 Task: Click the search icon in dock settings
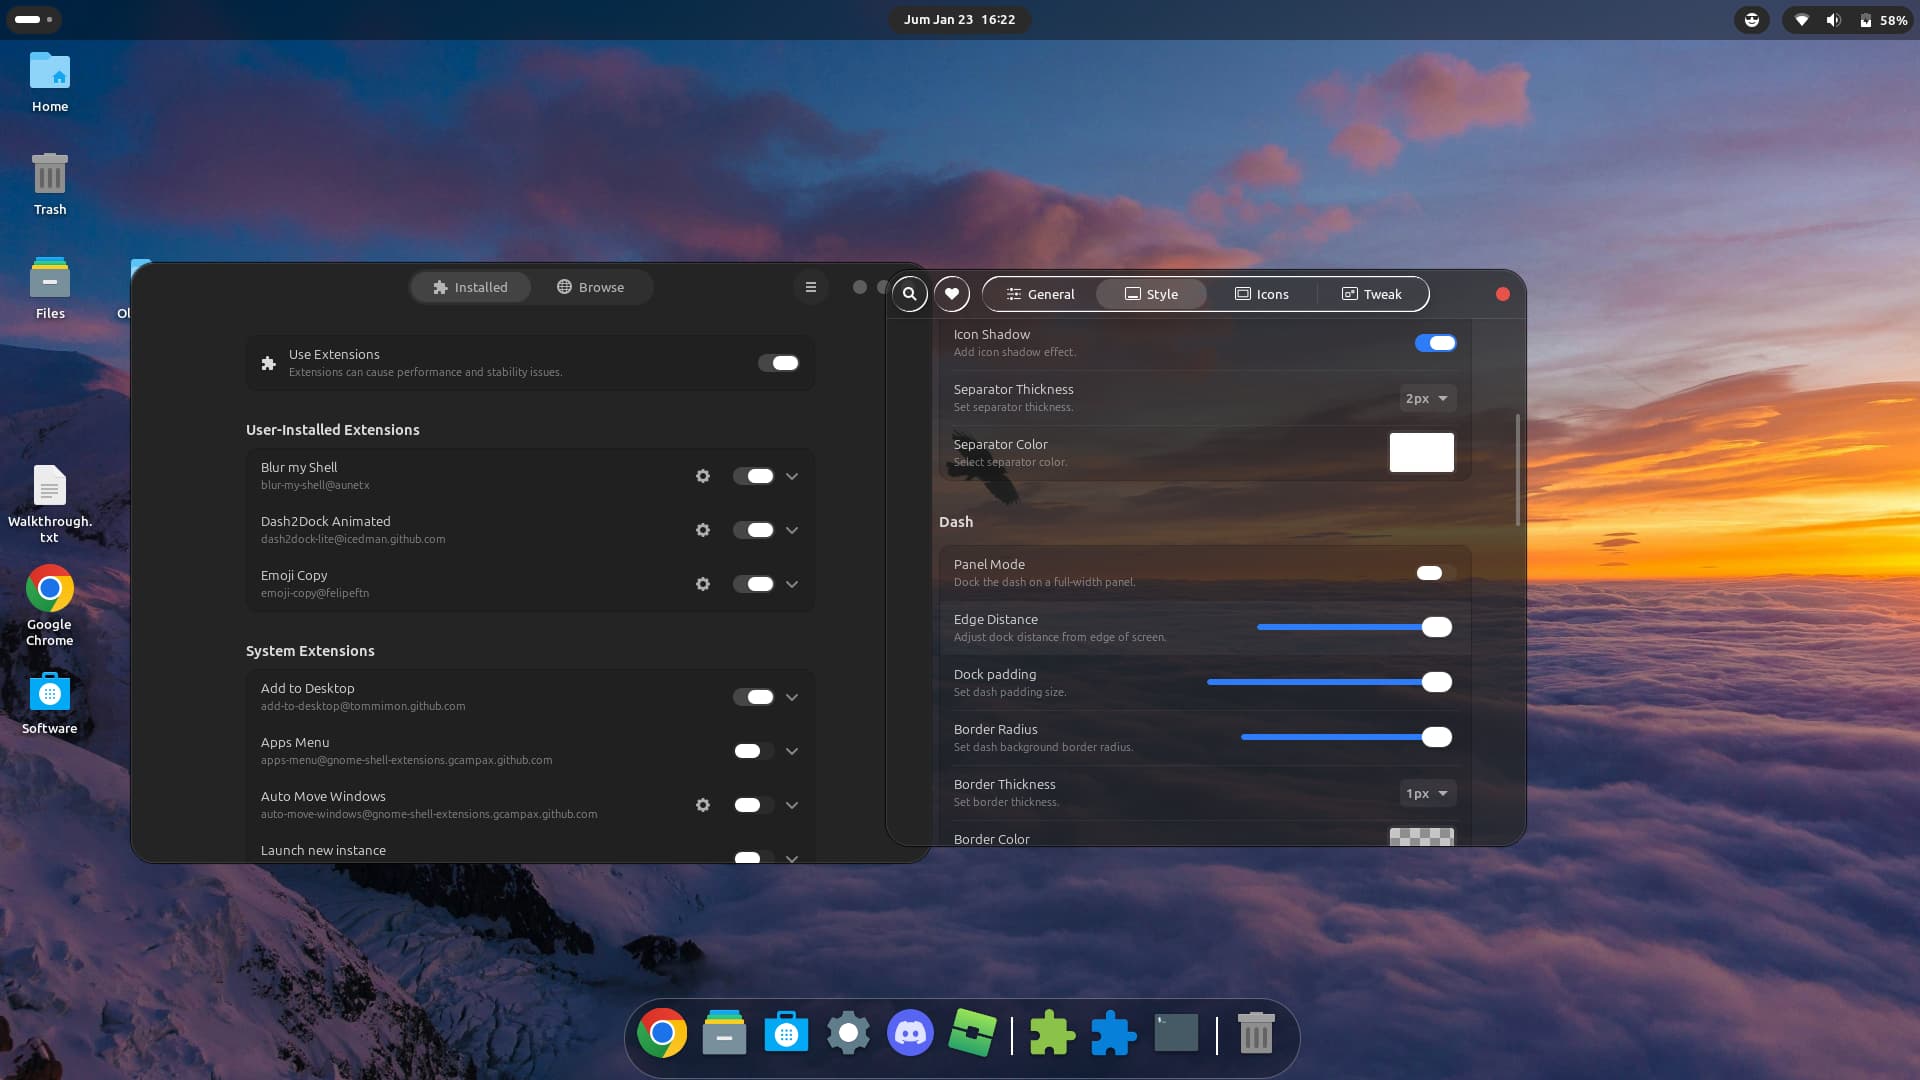(910, 294)
